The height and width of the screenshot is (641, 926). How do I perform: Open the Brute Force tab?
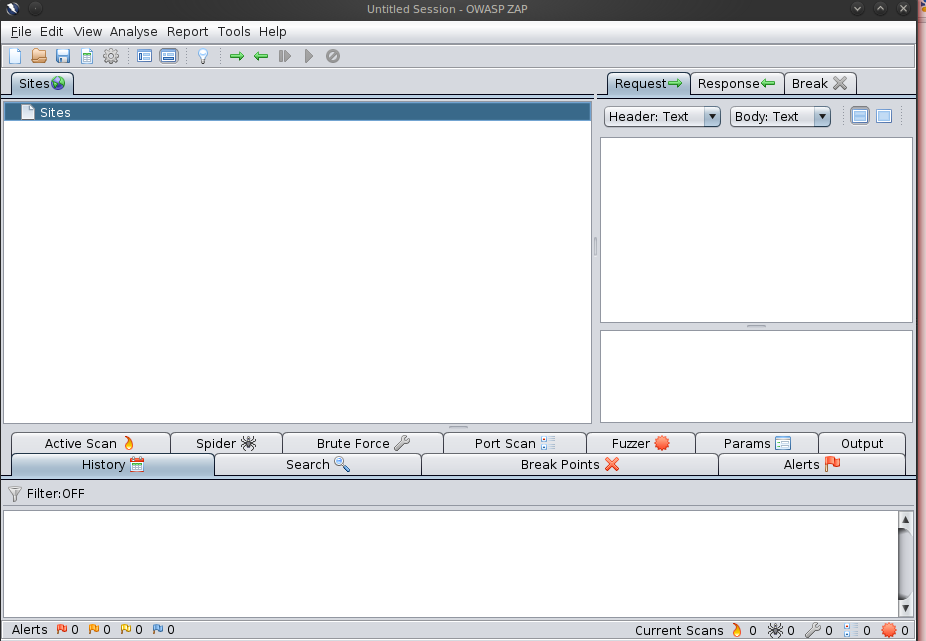coord(363,443)
